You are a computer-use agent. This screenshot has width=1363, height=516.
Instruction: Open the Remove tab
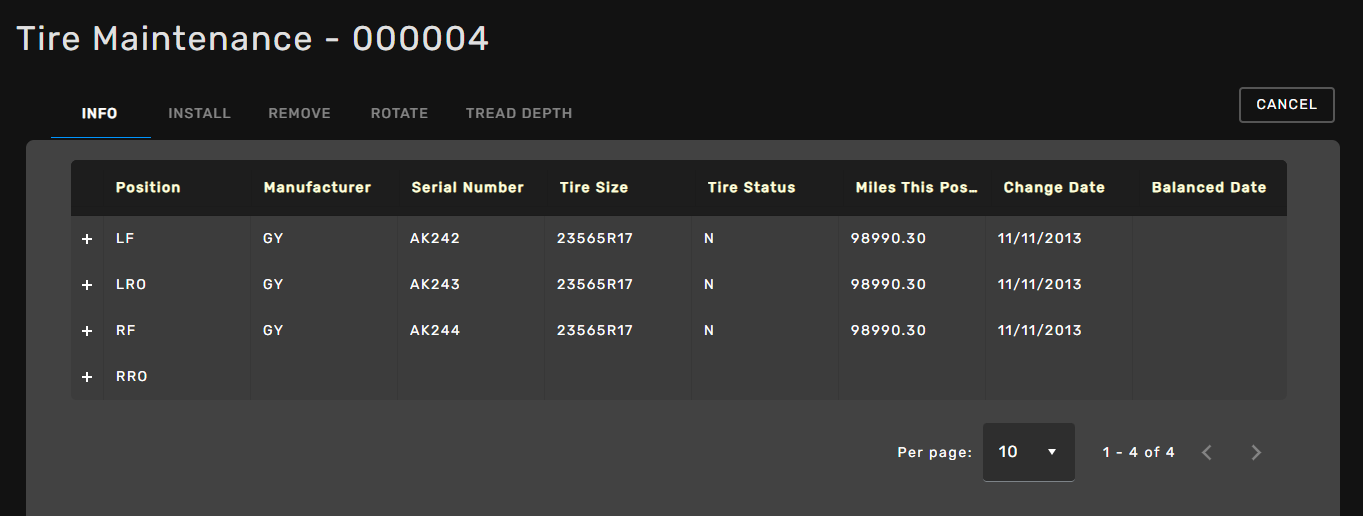pos(299,113)
